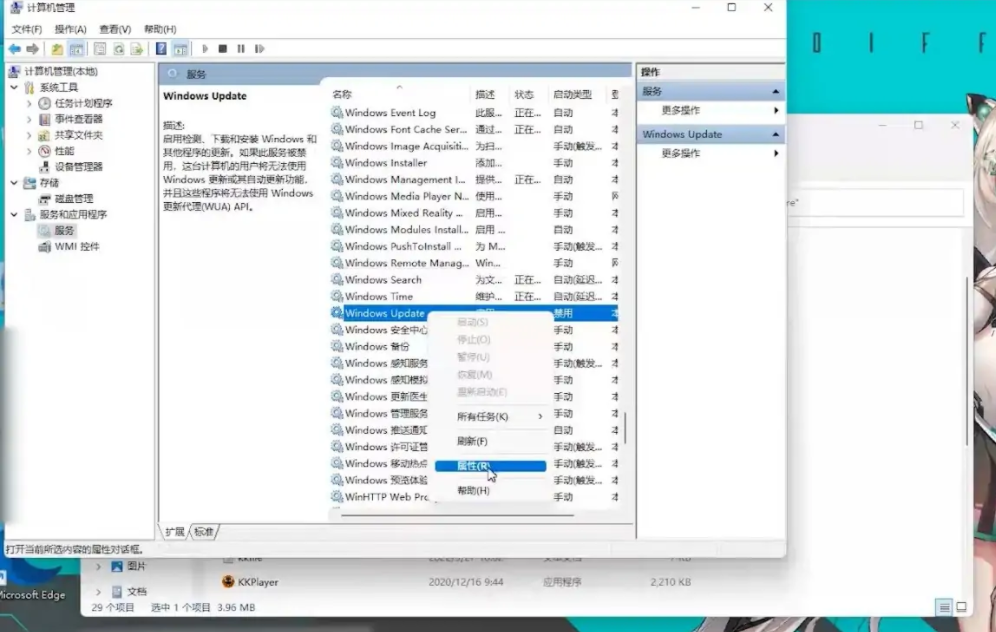This screenshot has height=632, width=996.
Task: Select the Windows Remote Management service row
Action: click(474, 263)
